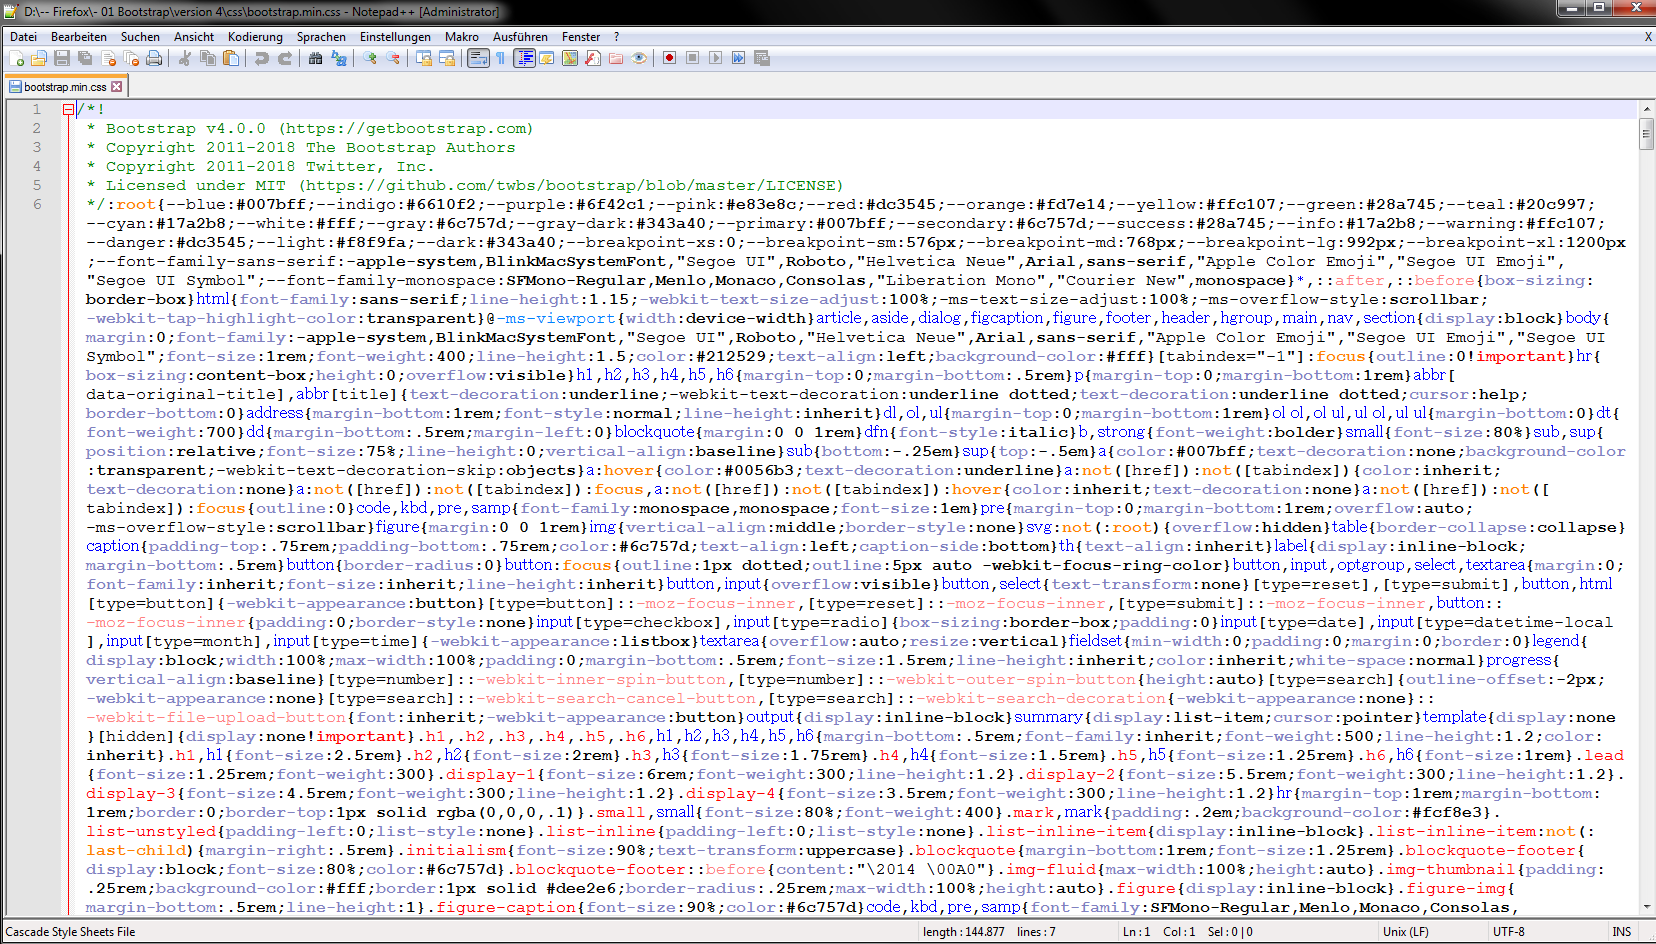Screen dimensions: 1656x944
Task: Toggle the indent guide button
Action: coord(524,59)
